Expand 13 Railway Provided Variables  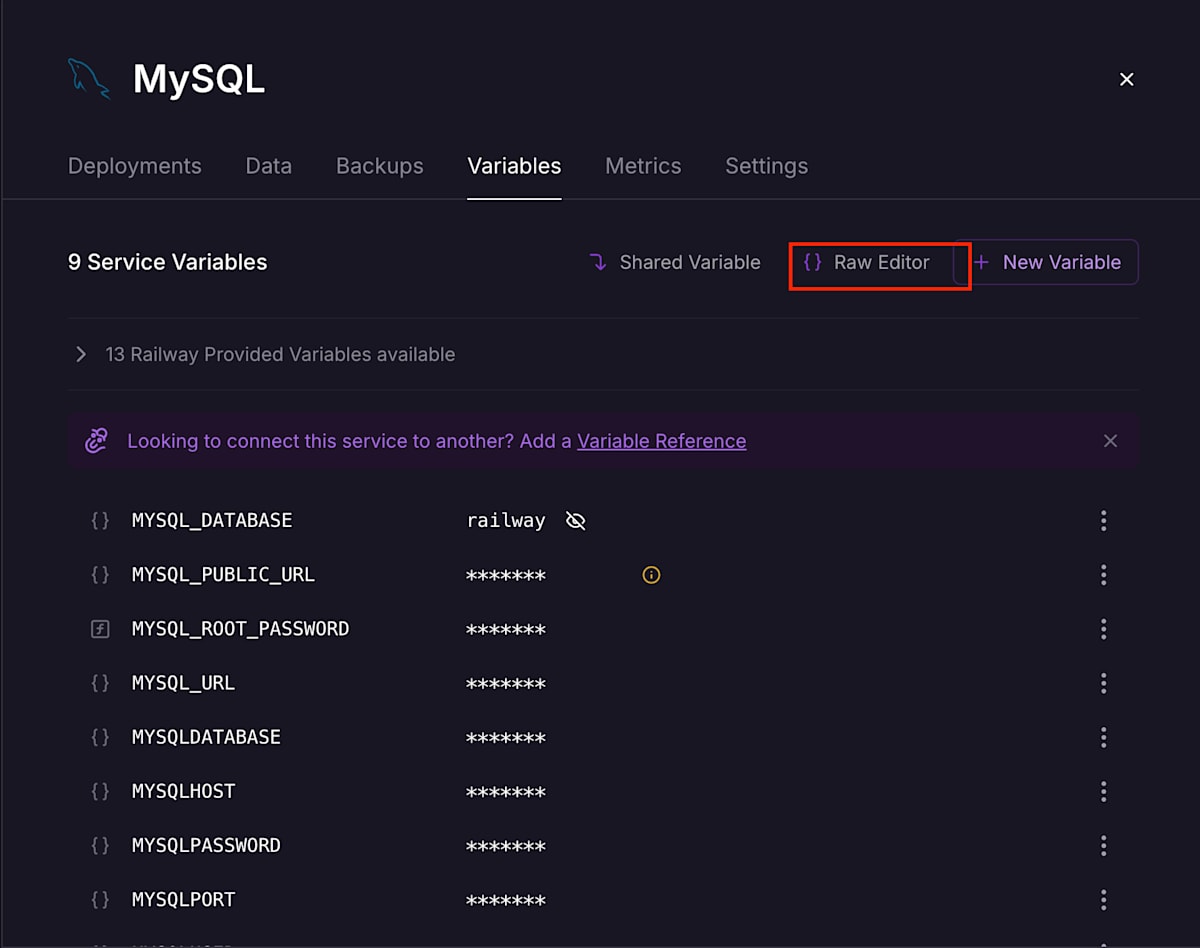(x=266, y=354)
